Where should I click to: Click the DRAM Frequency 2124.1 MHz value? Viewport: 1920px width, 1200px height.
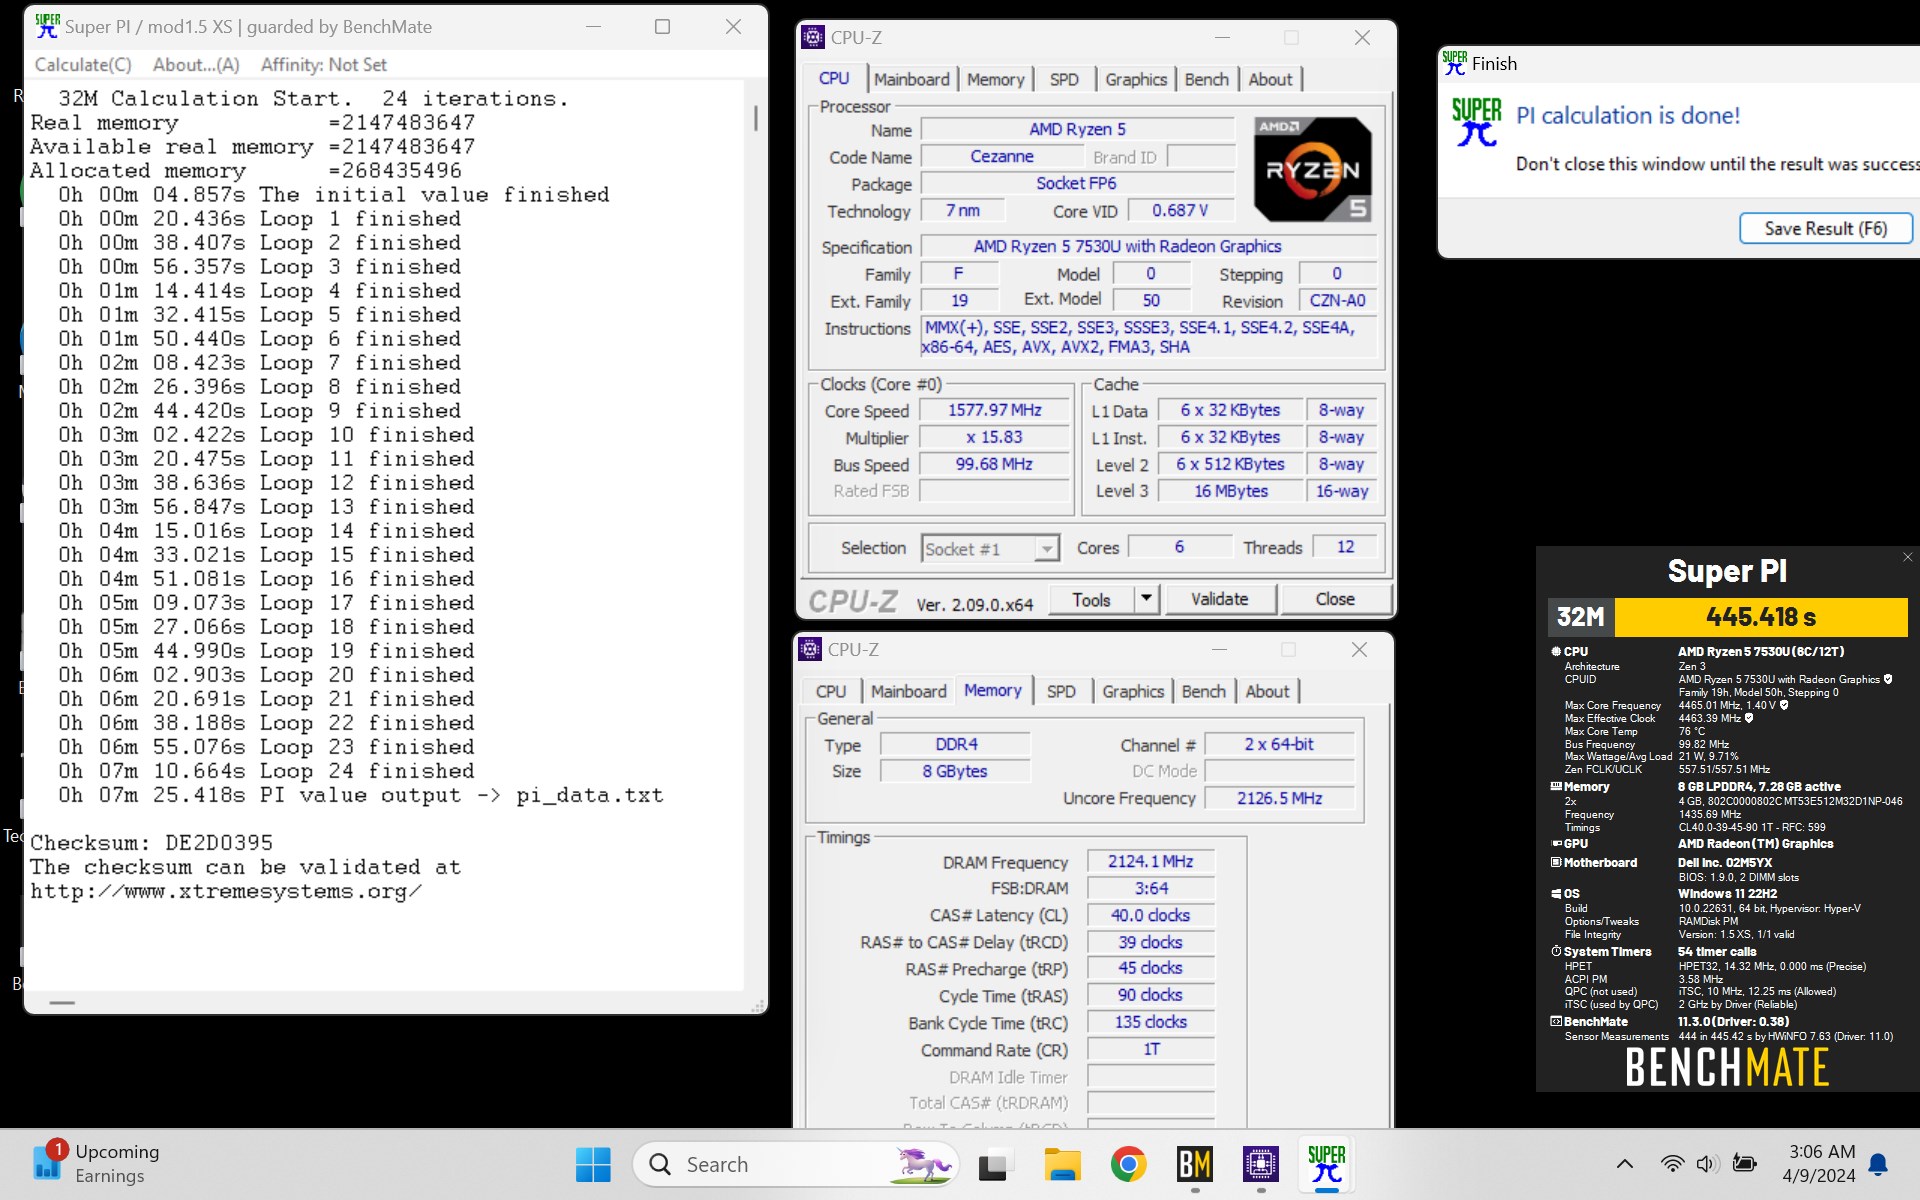click(1150, 862)
